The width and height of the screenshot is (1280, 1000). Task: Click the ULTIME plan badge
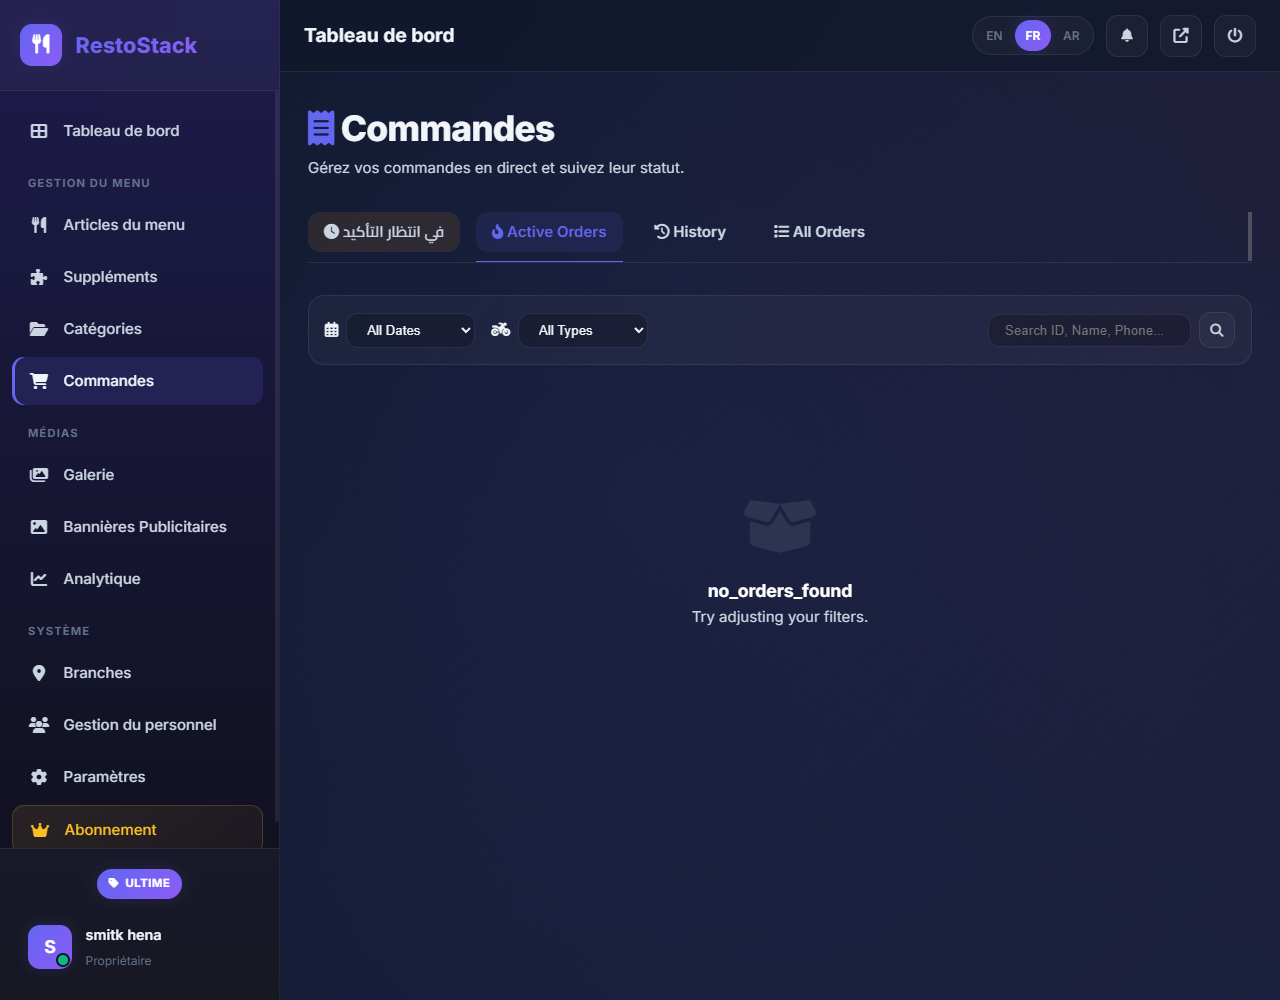pos(139,883)
